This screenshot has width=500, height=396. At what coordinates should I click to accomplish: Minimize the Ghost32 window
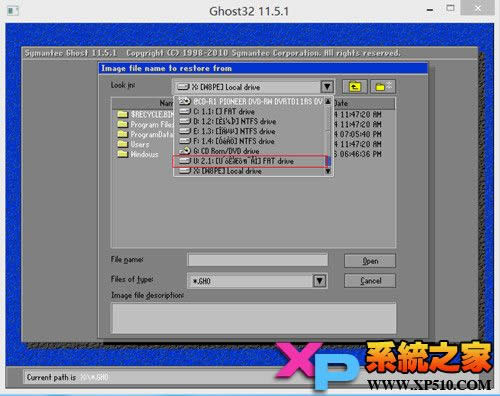pos(430,10)
